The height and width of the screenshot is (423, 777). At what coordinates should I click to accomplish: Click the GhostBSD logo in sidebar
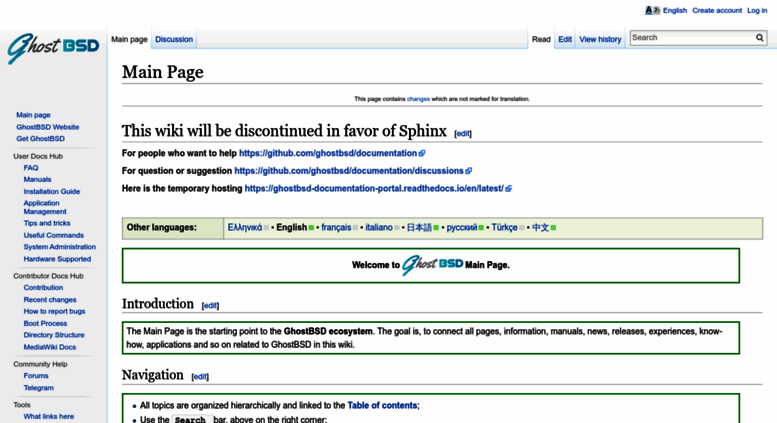pos(53,48)
